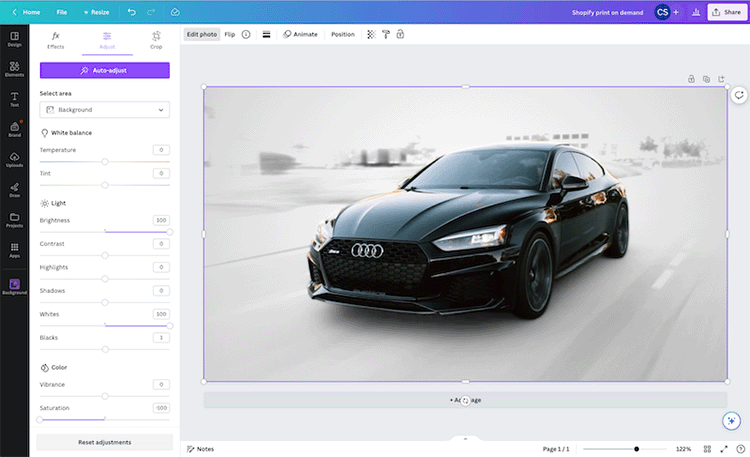This screenshot has width=750, height=457.
Task: Open the transparency checkerboard icon
Action: click(x=371, y=34)
